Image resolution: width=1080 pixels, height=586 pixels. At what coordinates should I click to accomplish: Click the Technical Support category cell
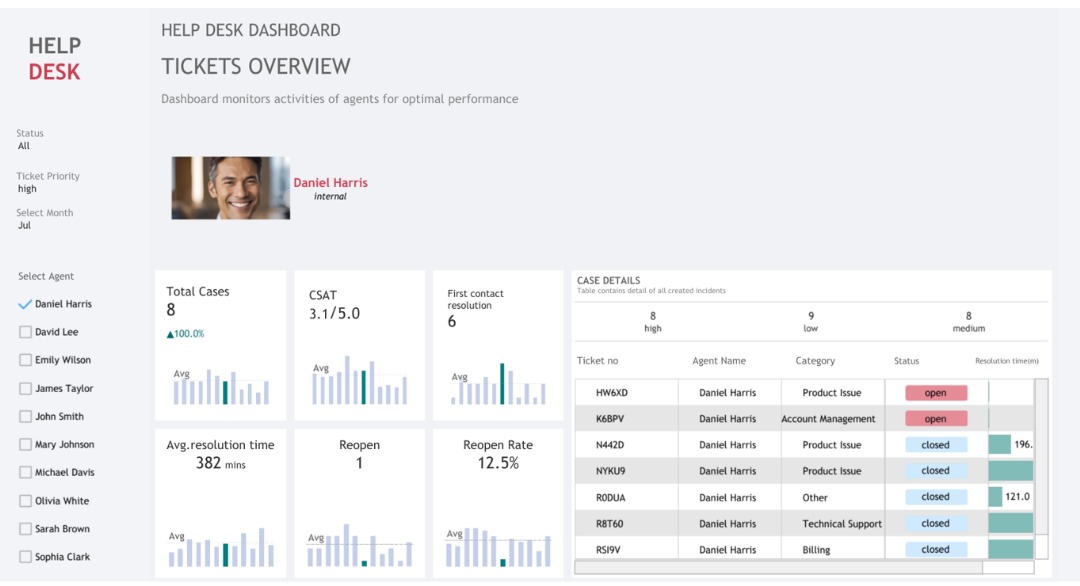pyautogui.click(x=842, y=524)
